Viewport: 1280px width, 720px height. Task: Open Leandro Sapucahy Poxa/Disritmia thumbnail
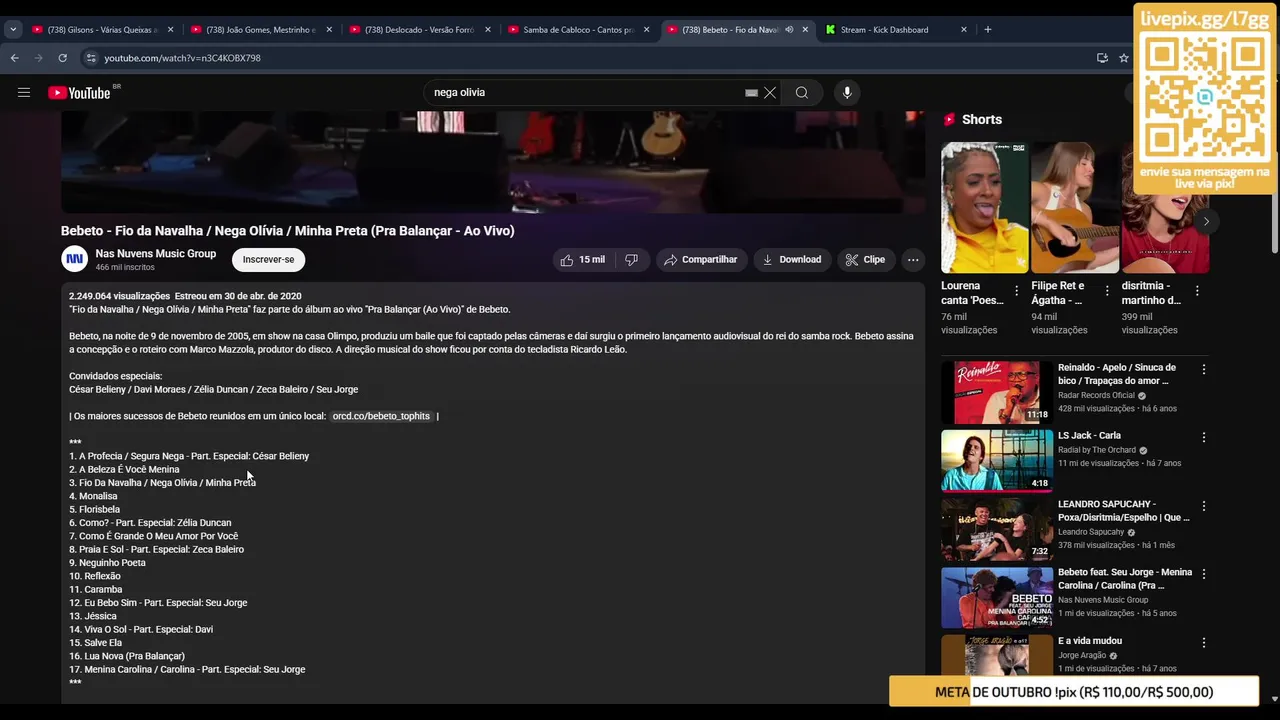997,529
